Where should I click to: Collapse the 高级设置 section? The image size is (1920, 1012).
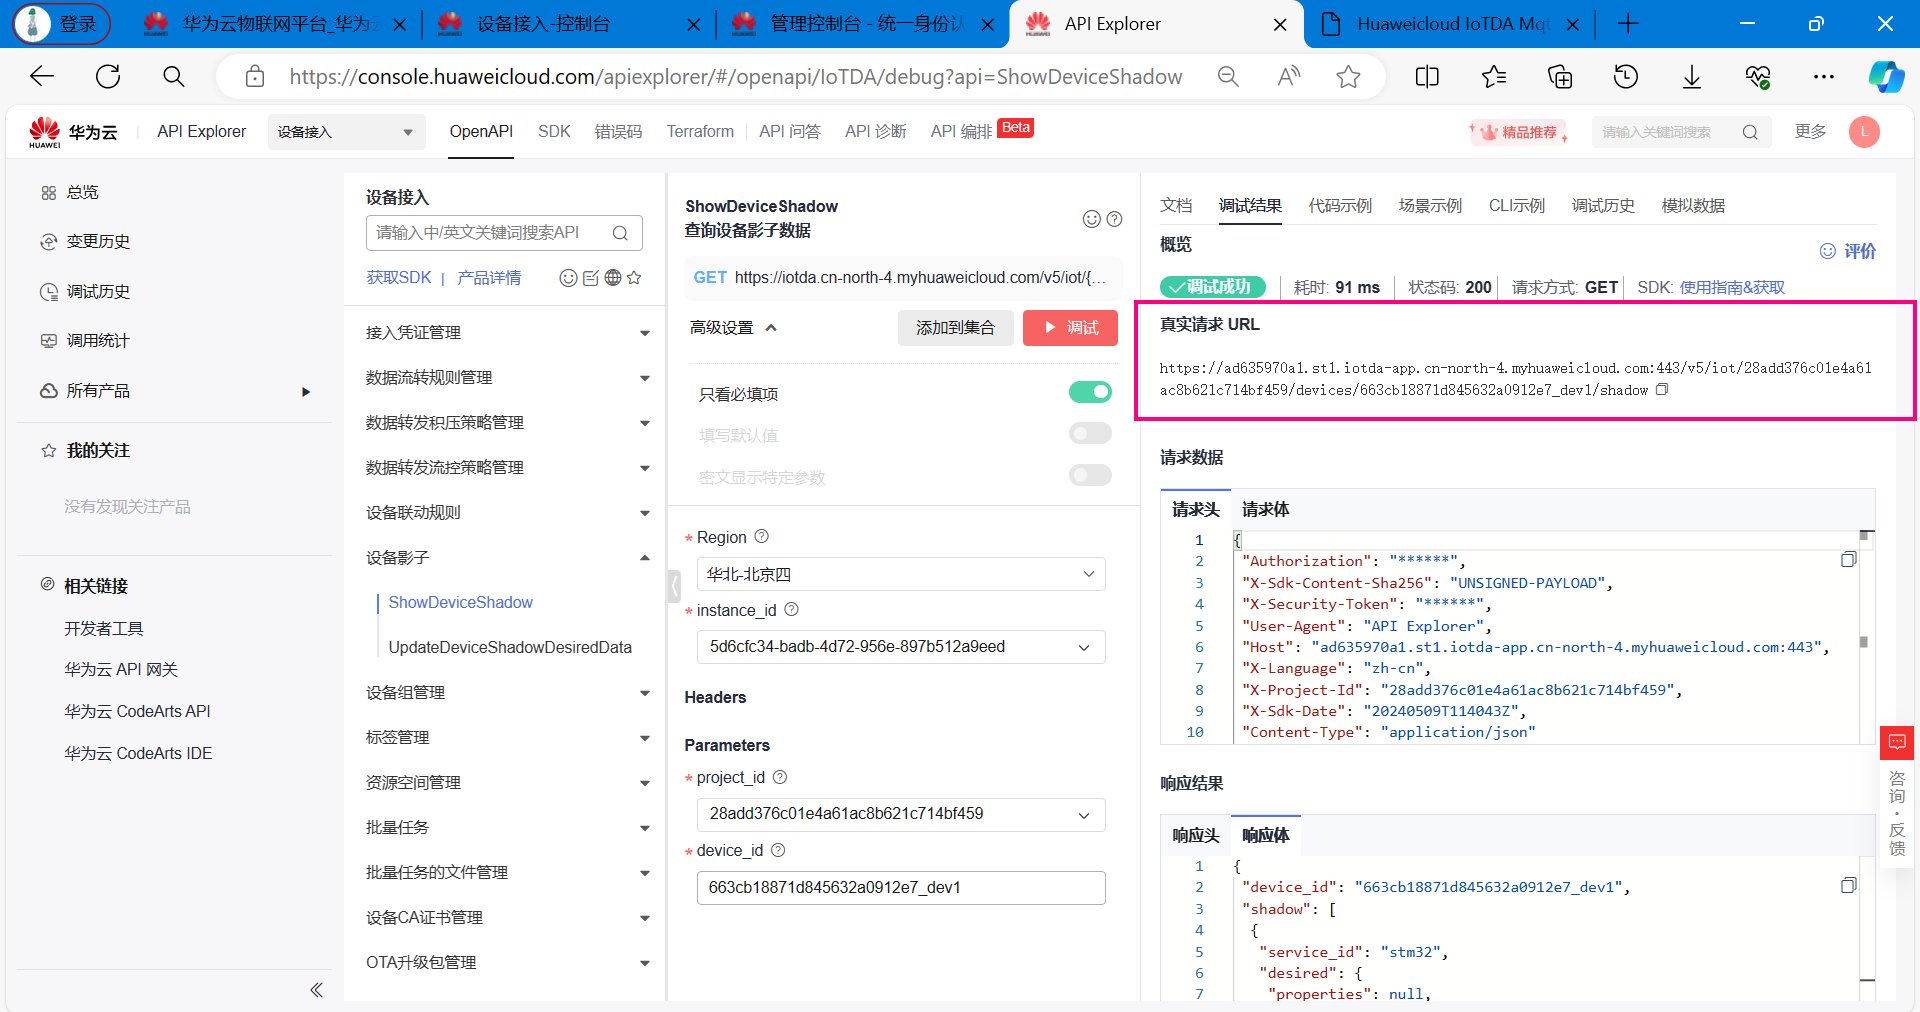[733, 328]
